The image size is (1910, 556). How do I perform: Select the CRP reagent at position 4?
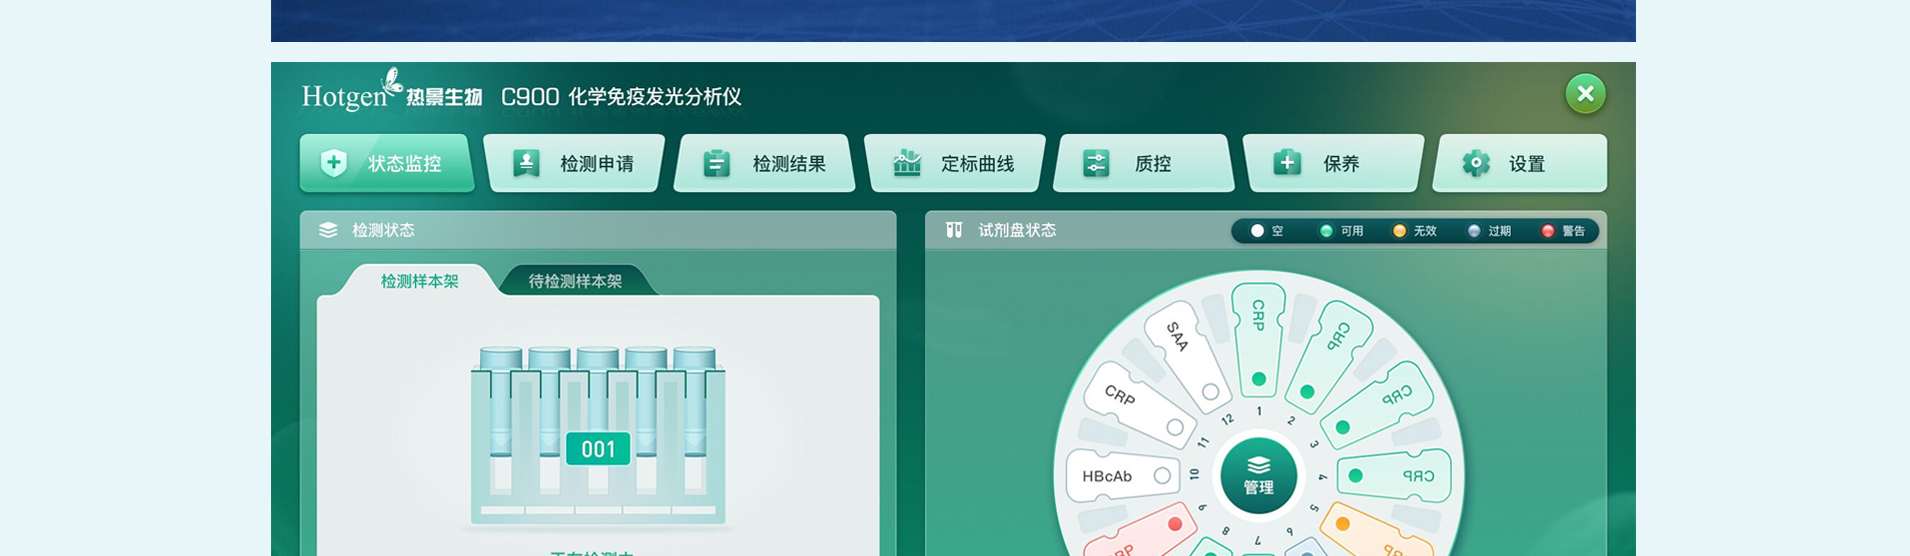(x=1393, y=476)
